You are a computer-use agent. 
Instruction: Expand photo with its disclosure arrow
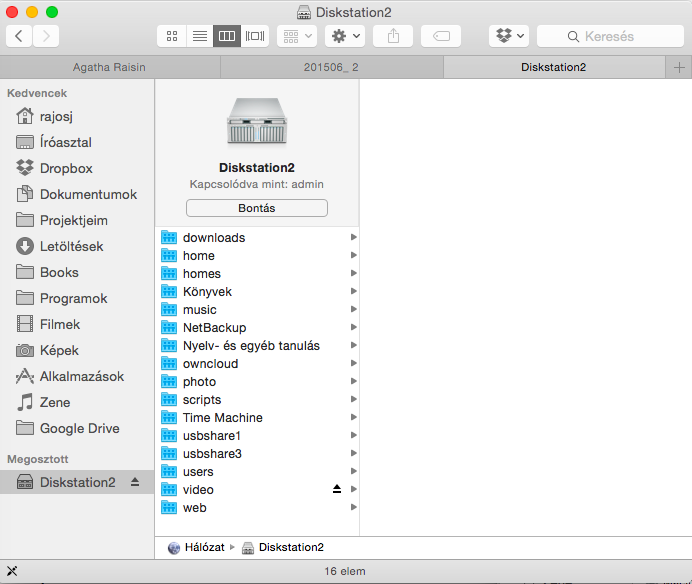coord(354,381)
